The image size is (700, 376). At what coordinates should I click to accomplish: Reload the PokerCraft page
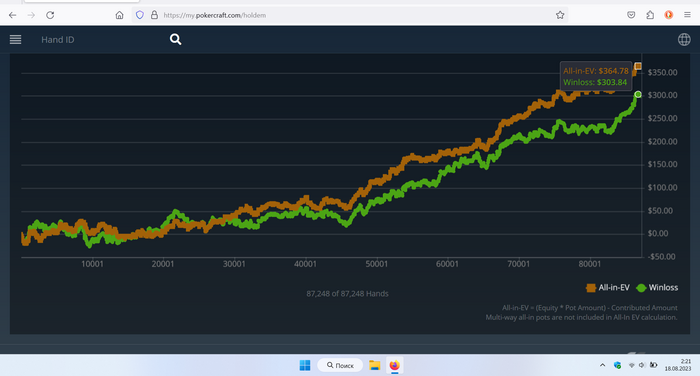point(50,15)
